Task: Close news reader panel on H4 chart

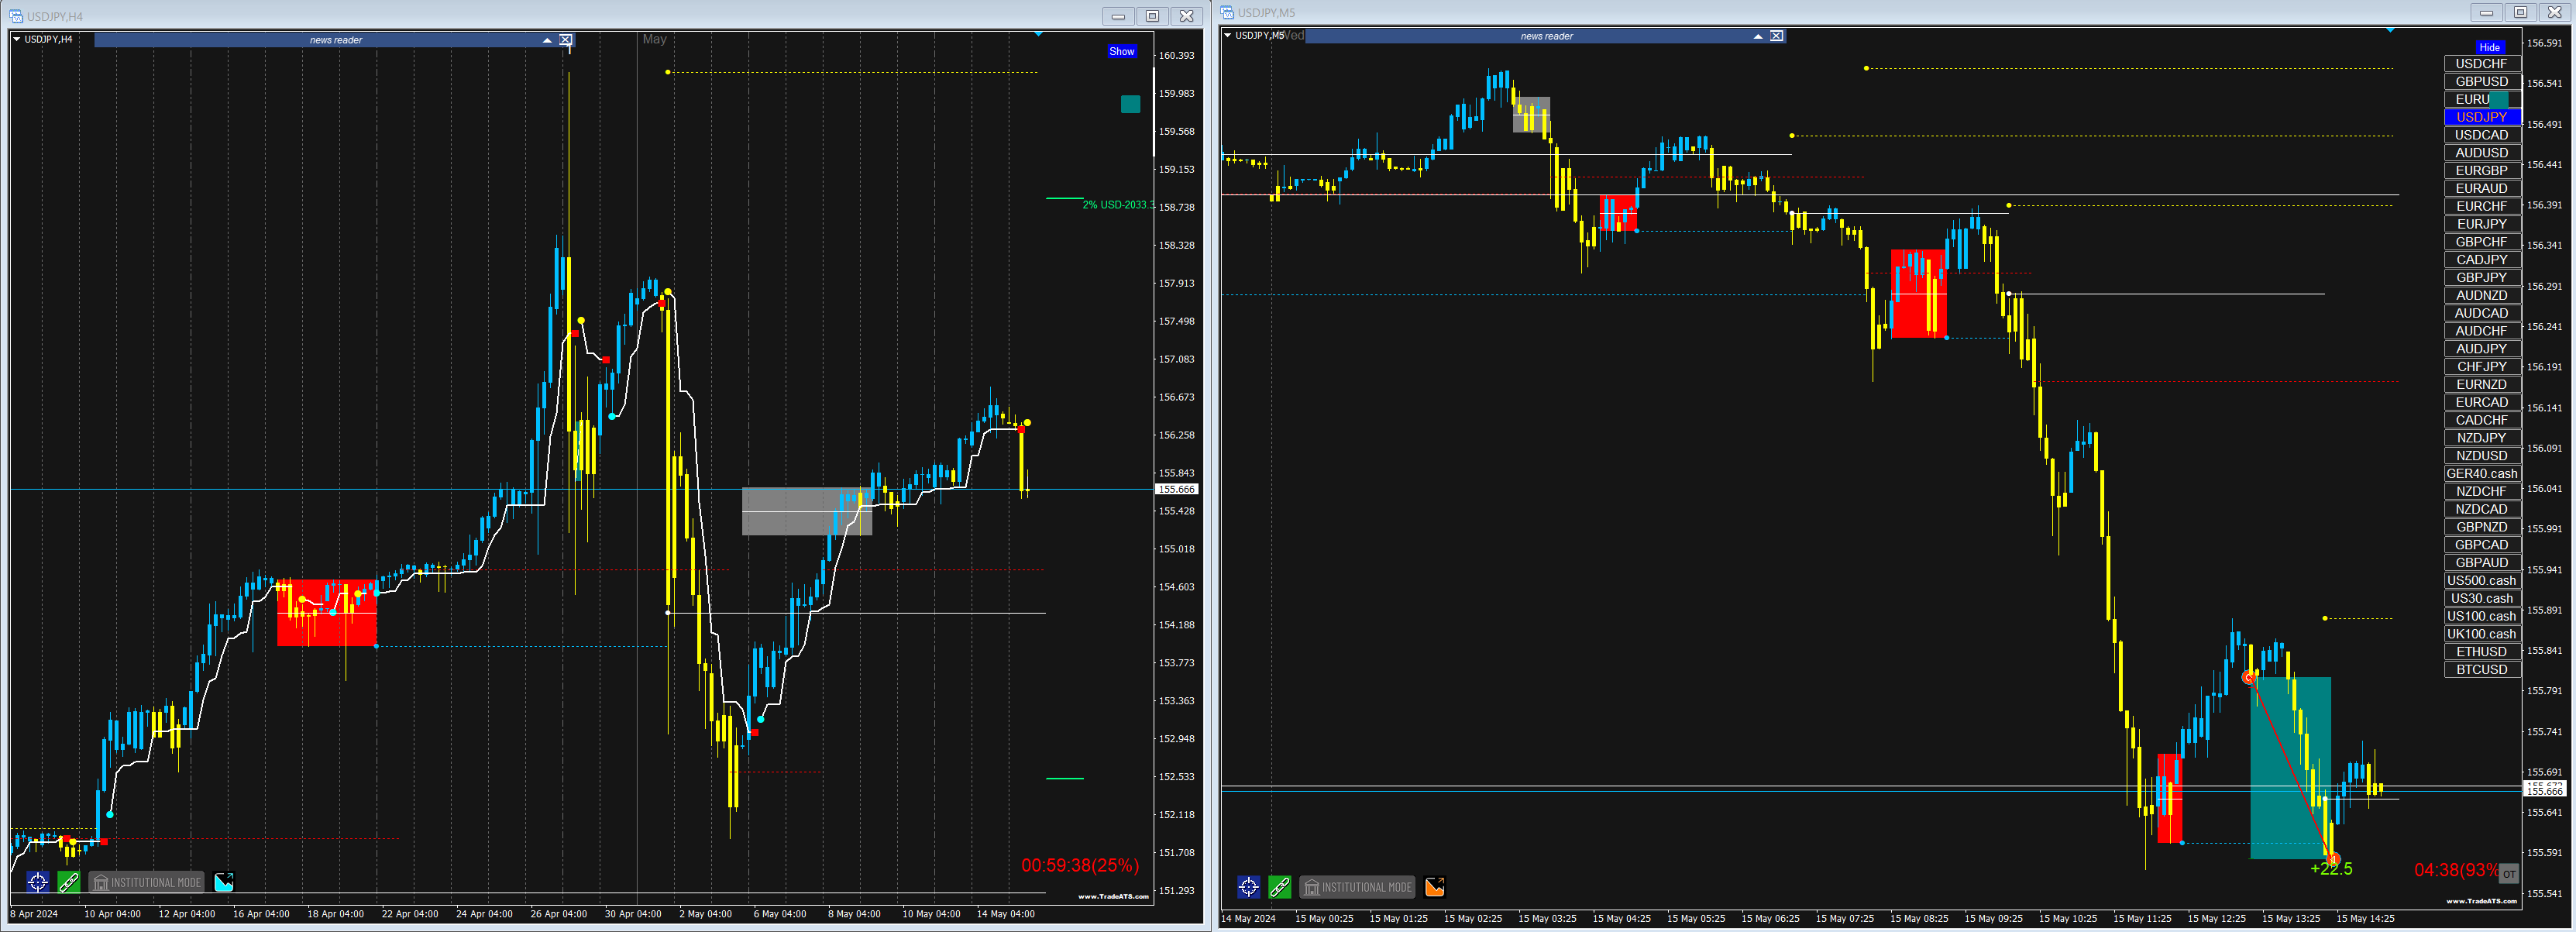Action: point(566,40)
